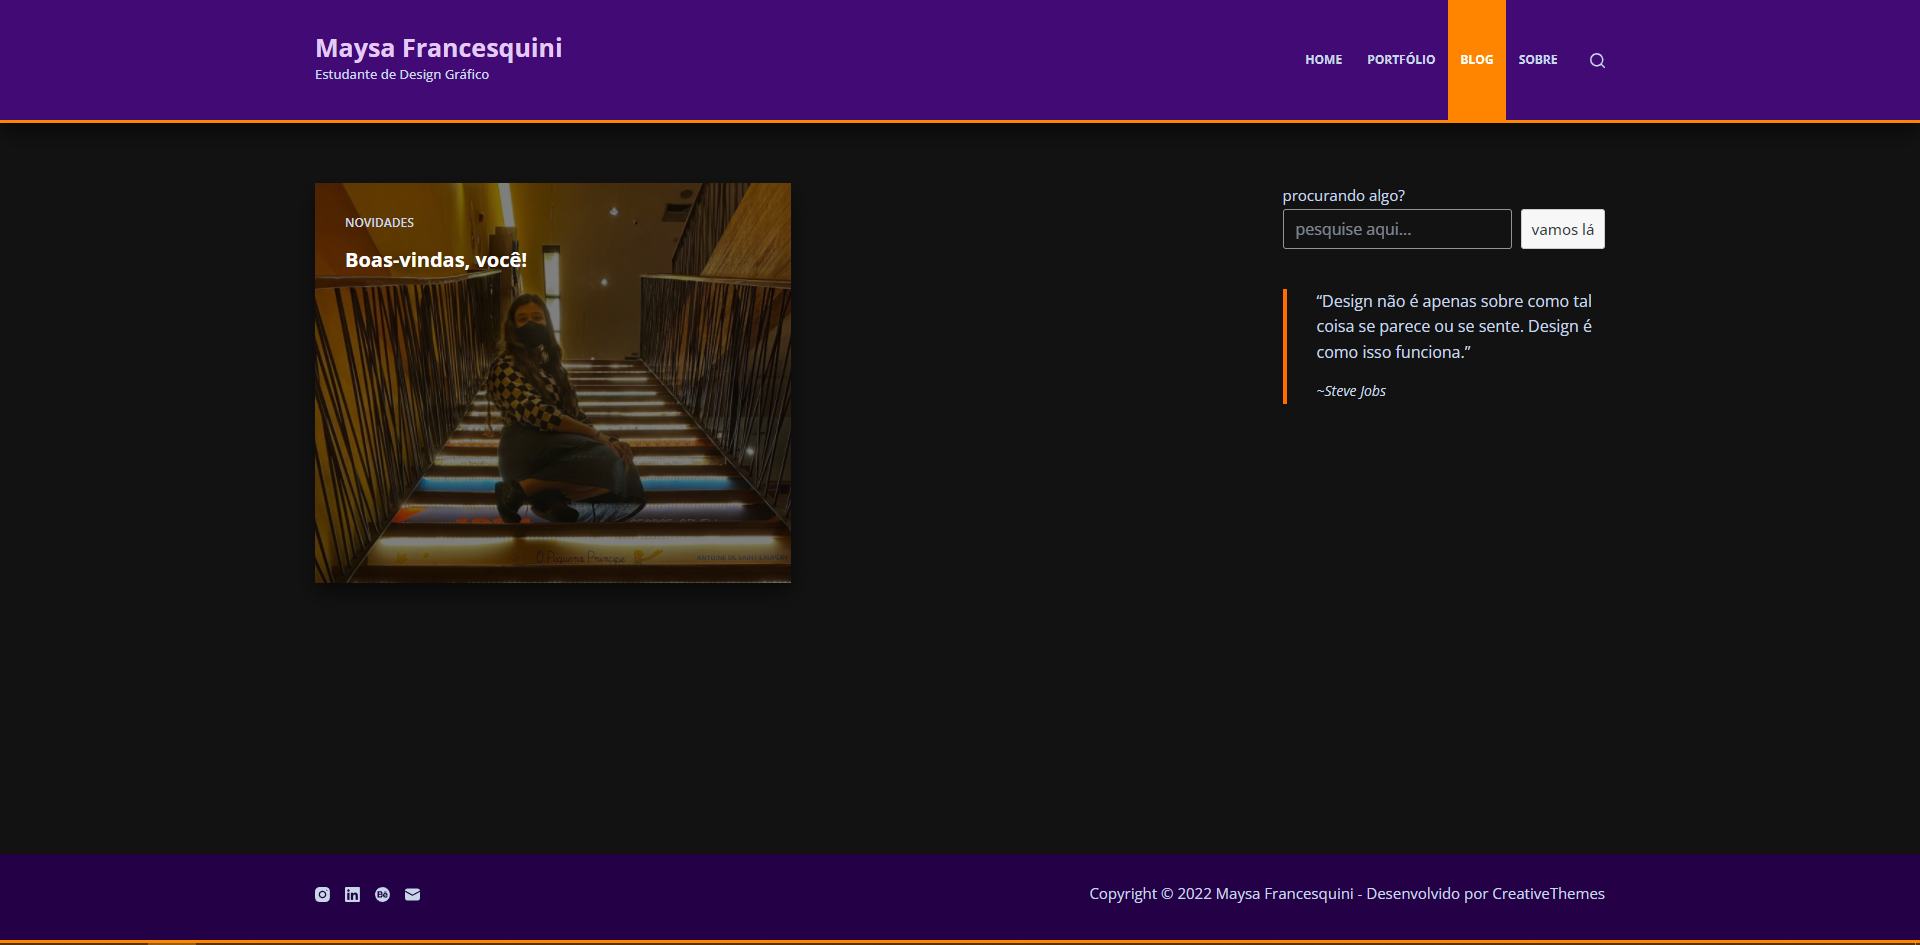This screenshot has width=1920, height=945.
Task: Open the LinkedIn icon in footer
Action: [352, 894]
